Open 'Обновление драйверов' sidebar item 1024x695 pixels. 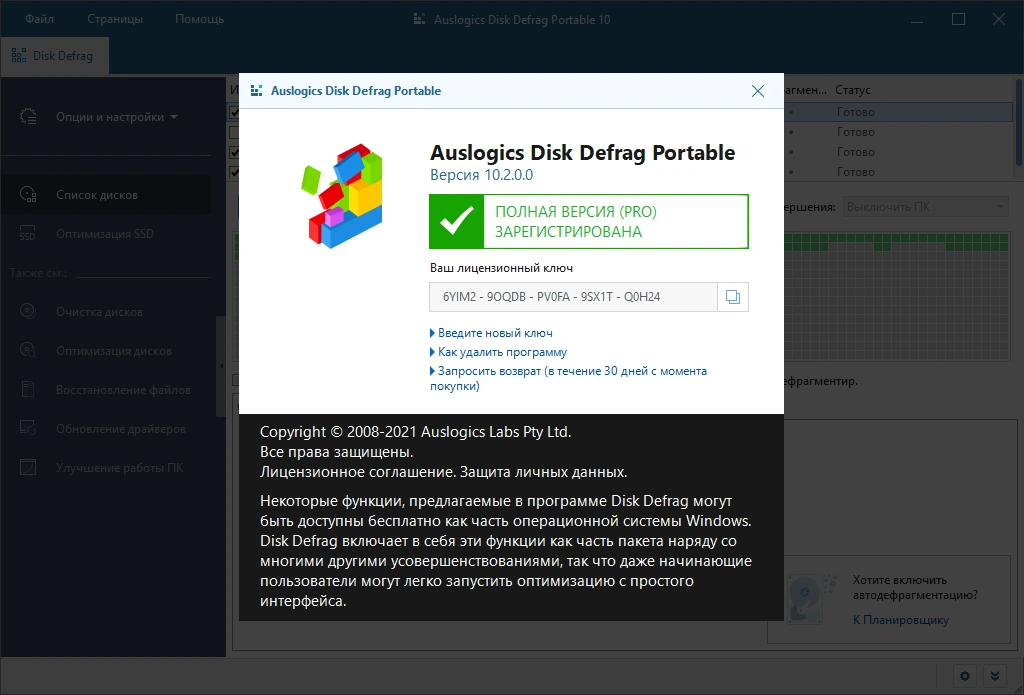[x=121, y=429]
